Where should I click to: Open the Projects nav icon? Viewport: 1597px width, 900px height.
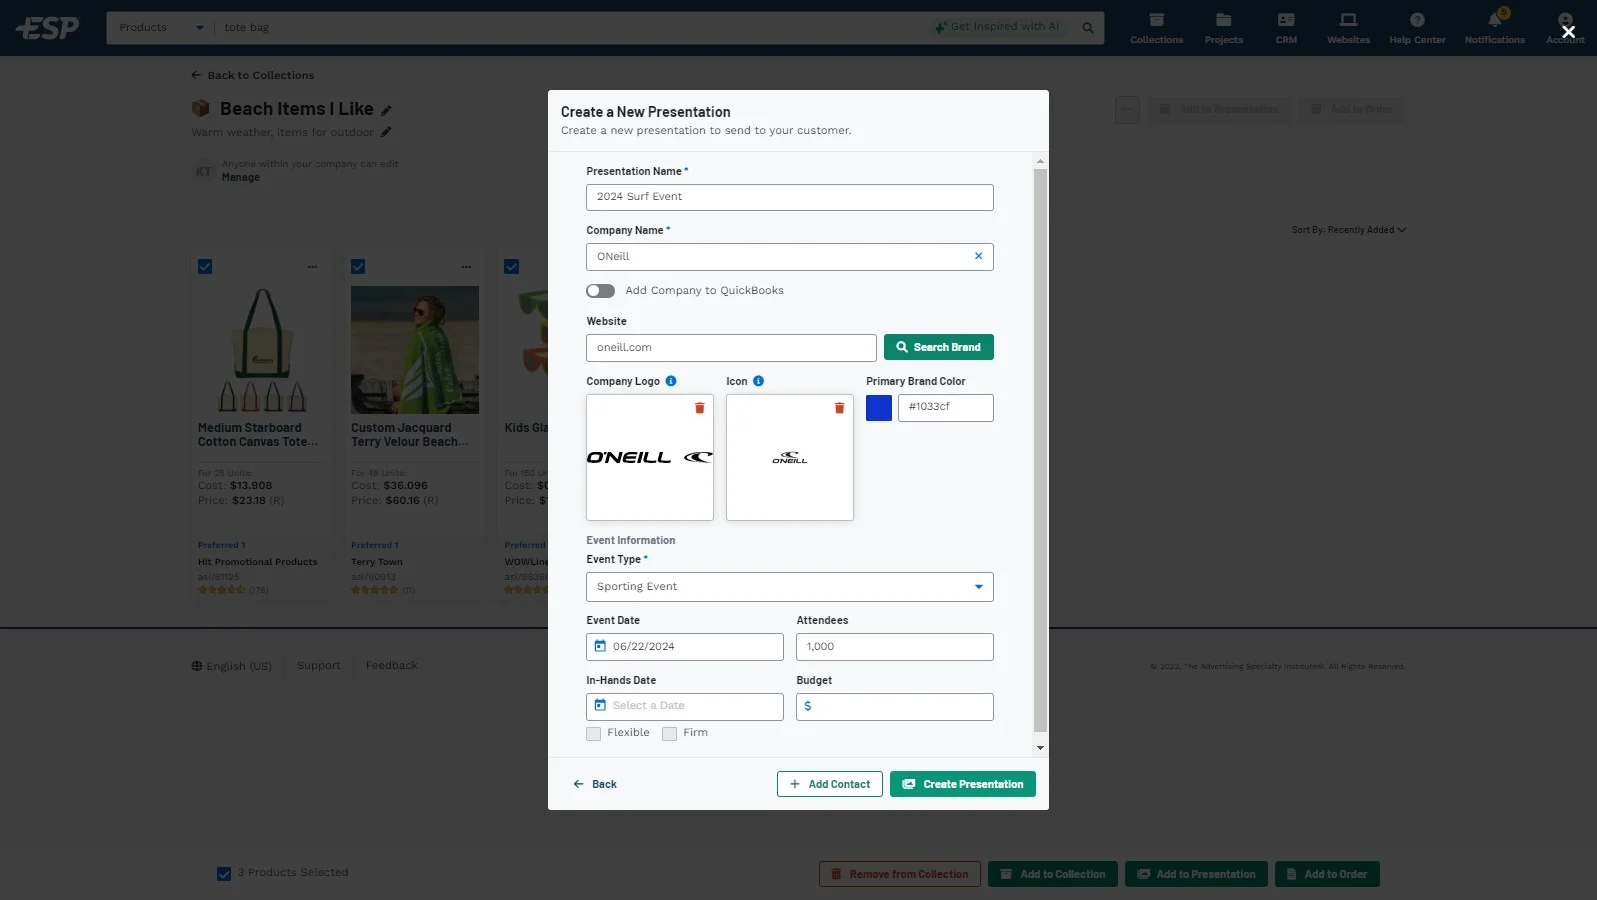1223,28
